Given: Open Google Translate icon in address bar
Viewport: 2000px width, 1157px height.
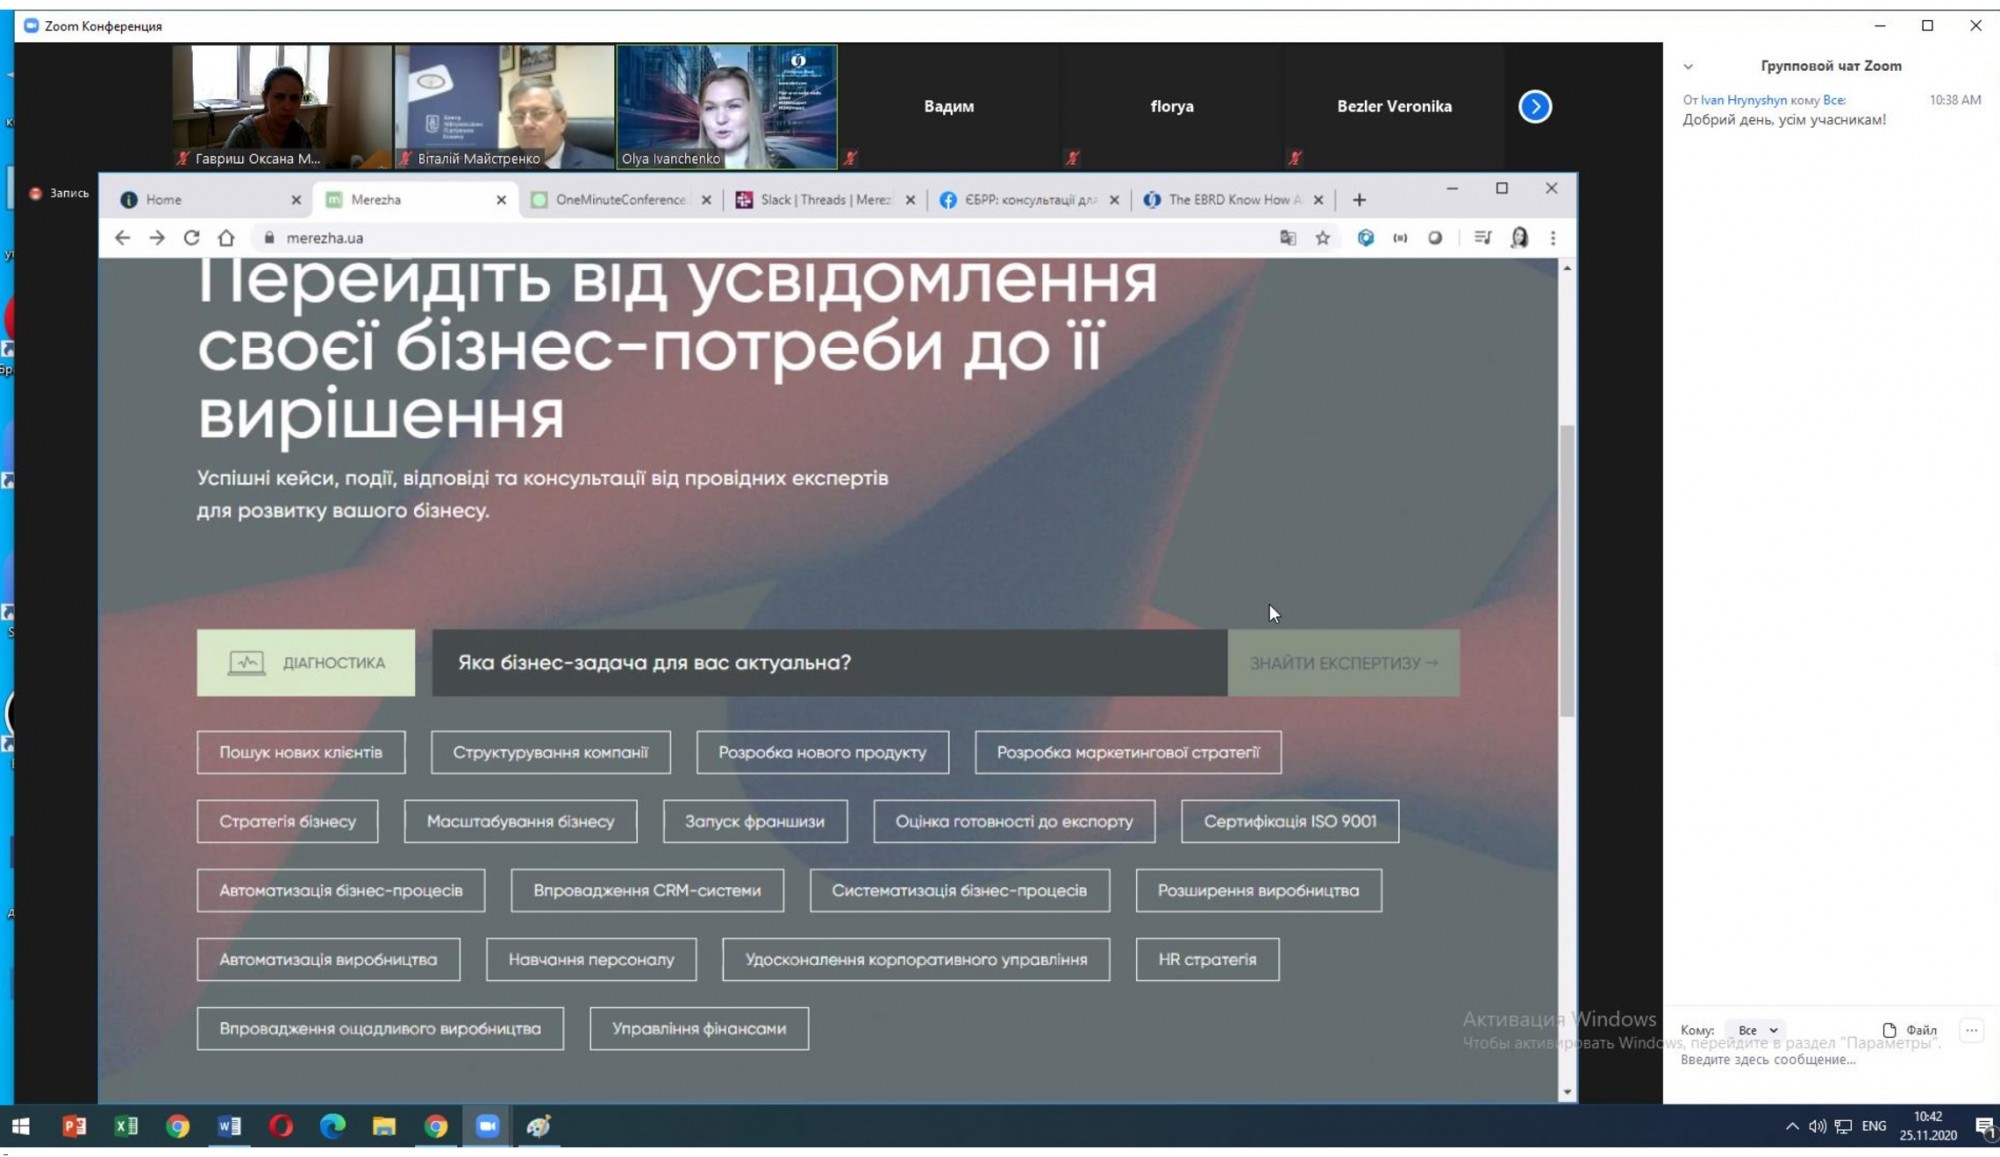Looking at the screenshot, I should coord(1288,238).
